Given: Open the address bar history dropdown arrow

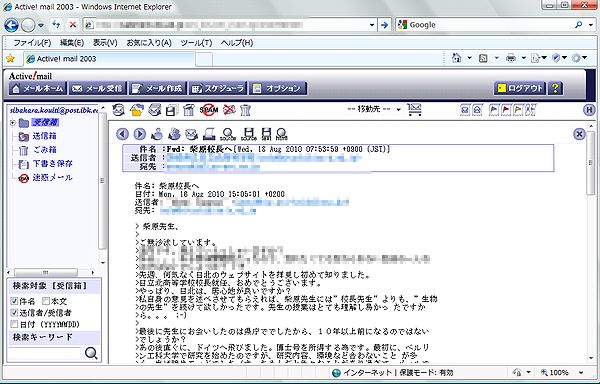Looking at the screenshot, I should (x=372, y=25).
